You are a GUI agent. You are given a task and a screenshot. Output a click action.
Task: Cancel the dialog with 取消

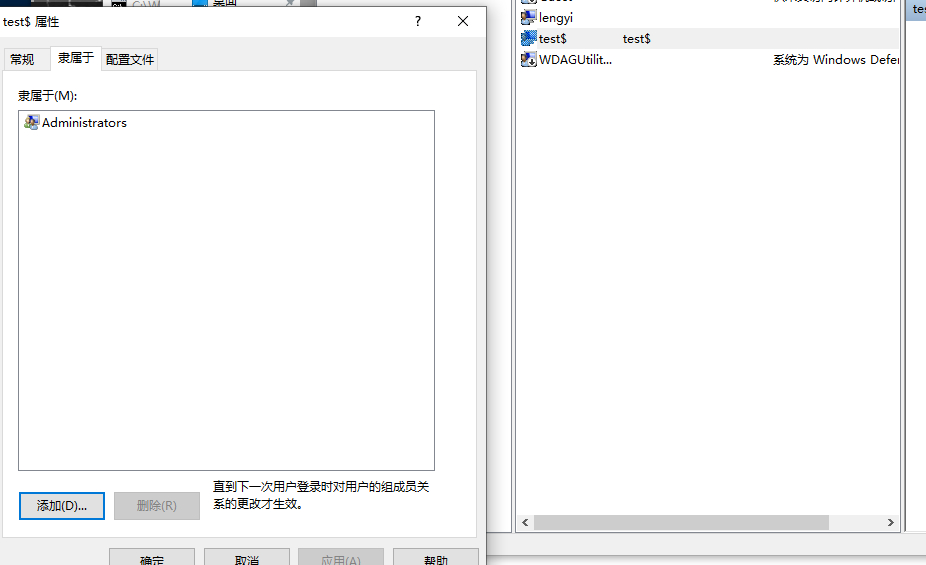[247, 557]
